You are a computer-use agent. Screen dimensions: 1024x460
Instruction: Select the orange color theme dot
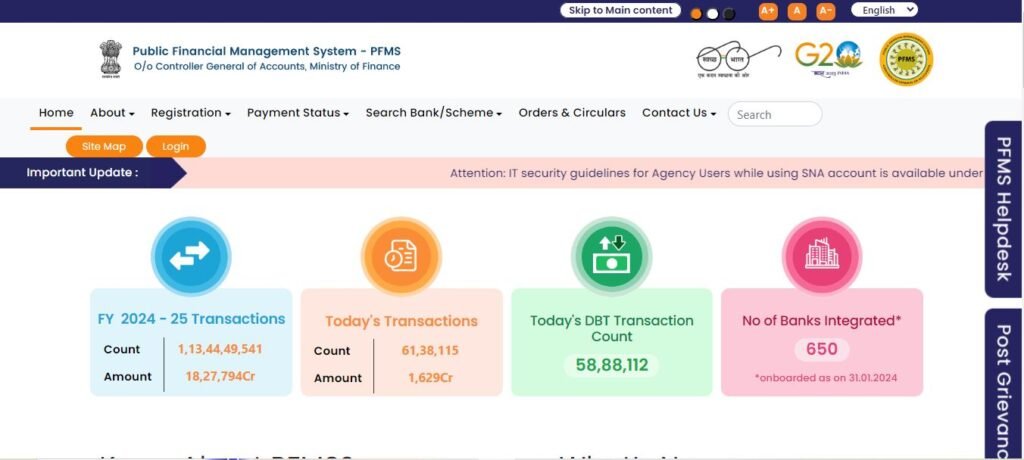click(x=696, y=14)
